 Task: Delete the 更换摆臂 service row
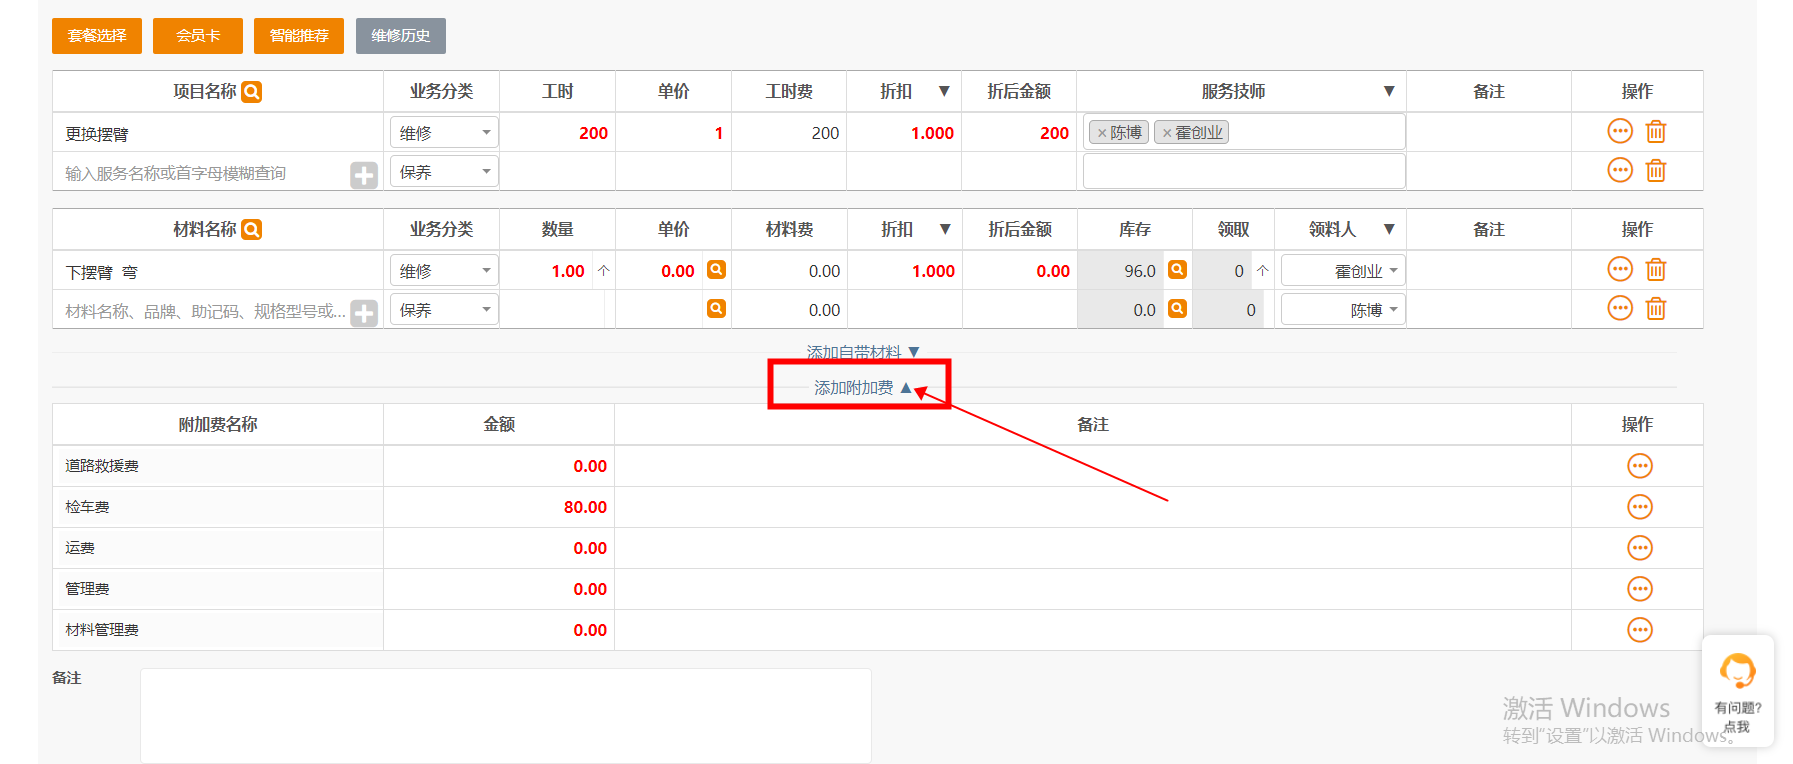pyautogui.click(x=1656, y=131)
